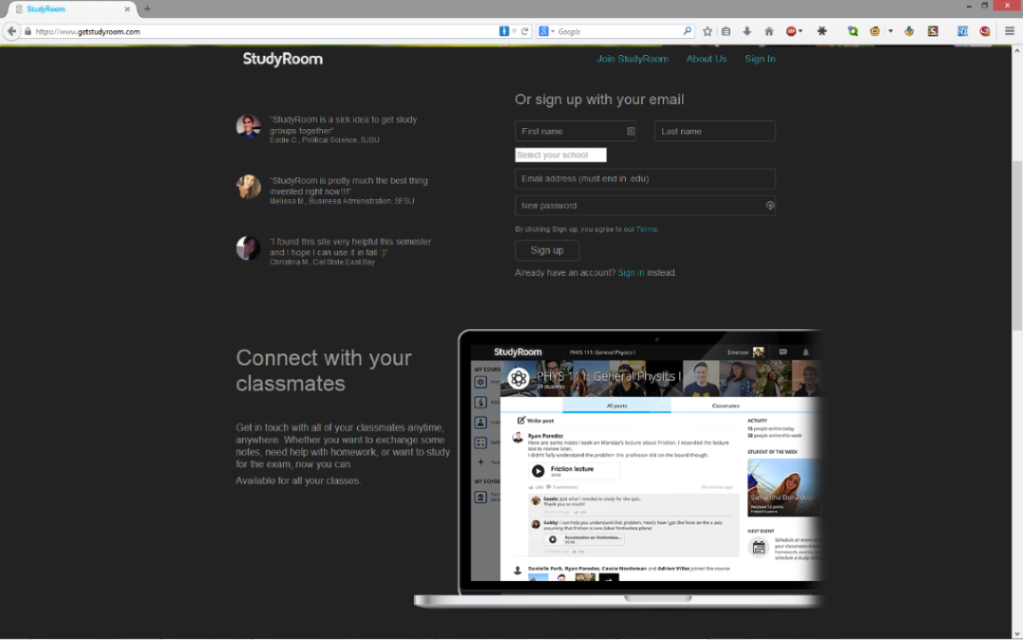Click the red circular 'S' extension icon
Viewport: 1023px width, 640px height.
point(985,31)
